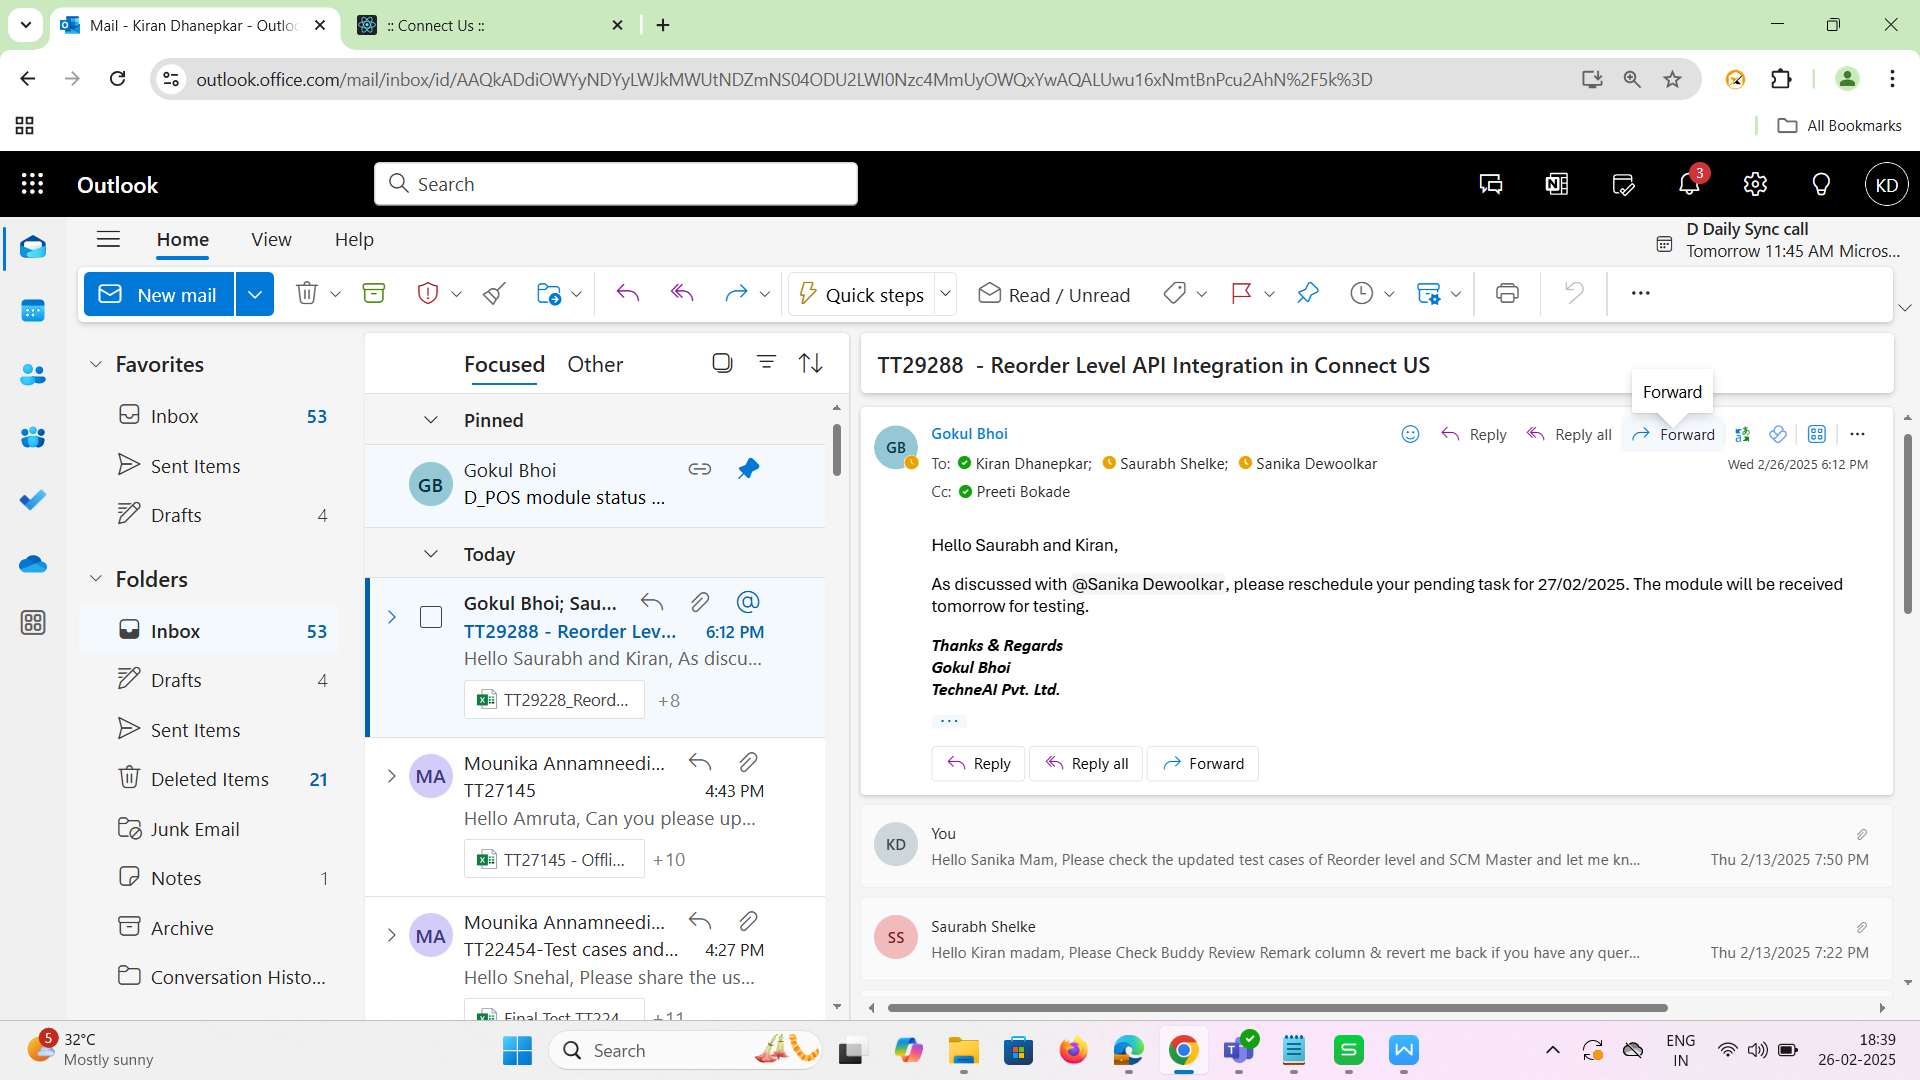Viewport: 1920px width, 1080px height.
Task: Open the Help ribbon tab
Action: pyautogui.click(x=354, y=240)
